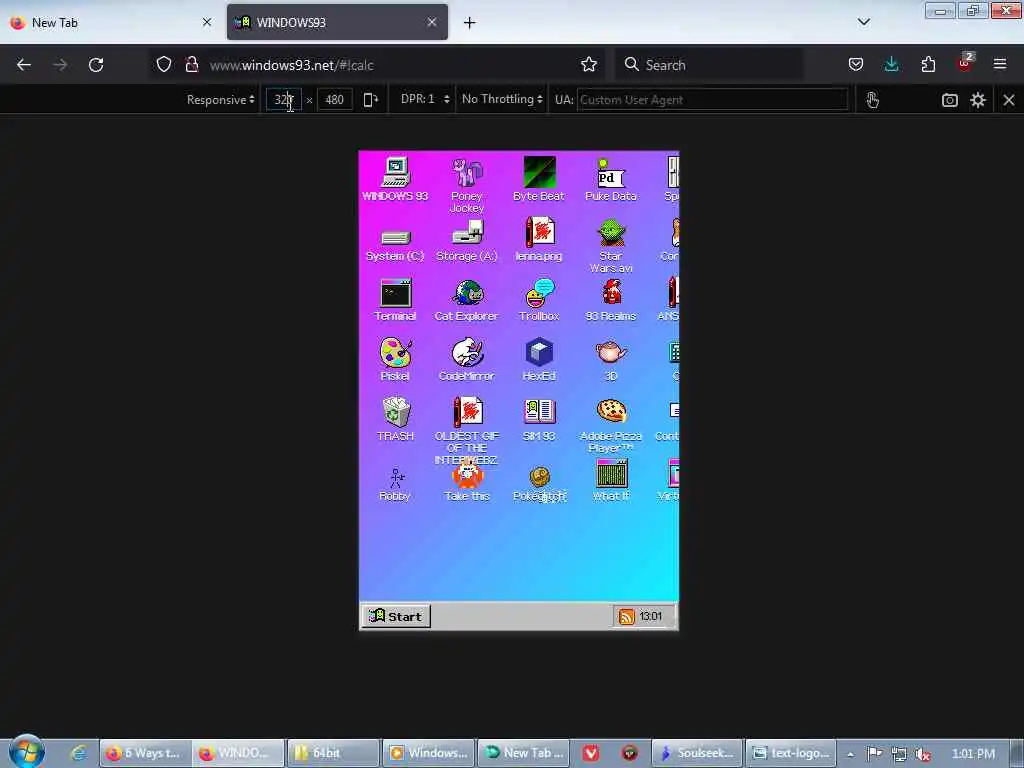Open the Responsive device dropdown
The height and width of the screenshot is (768, 1024).
[x=220, y=100]
